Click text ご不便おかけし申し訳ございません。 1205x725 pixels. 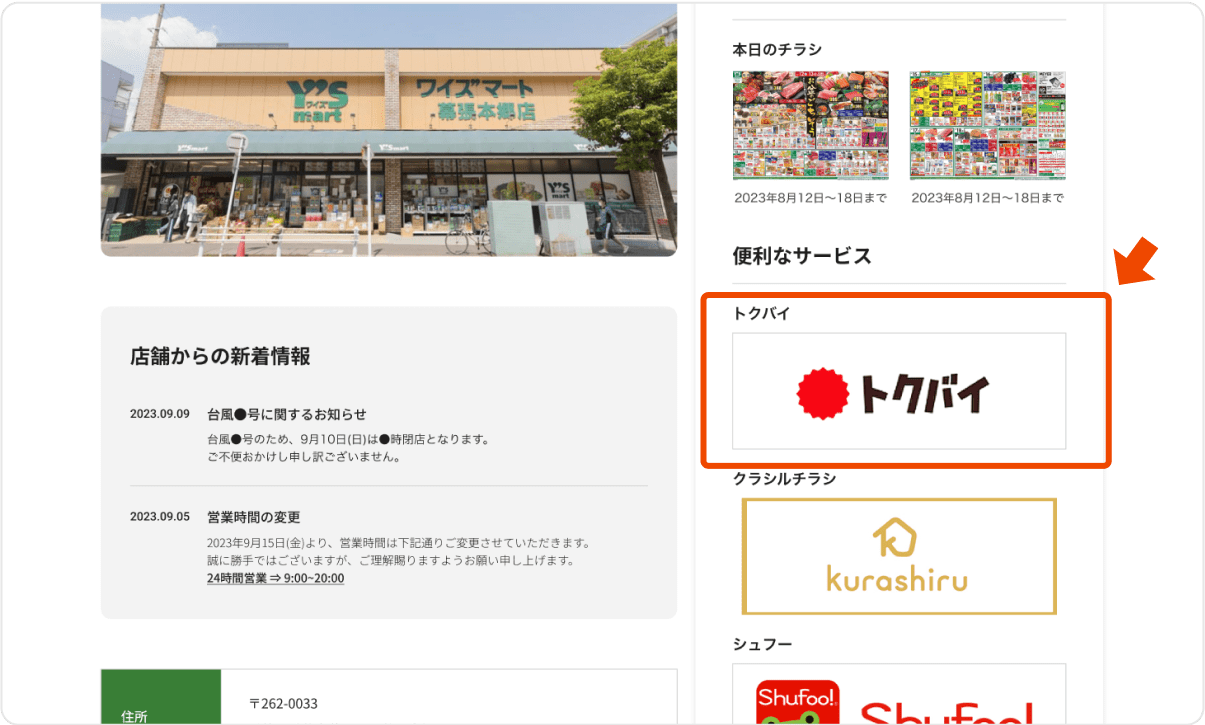304,457
